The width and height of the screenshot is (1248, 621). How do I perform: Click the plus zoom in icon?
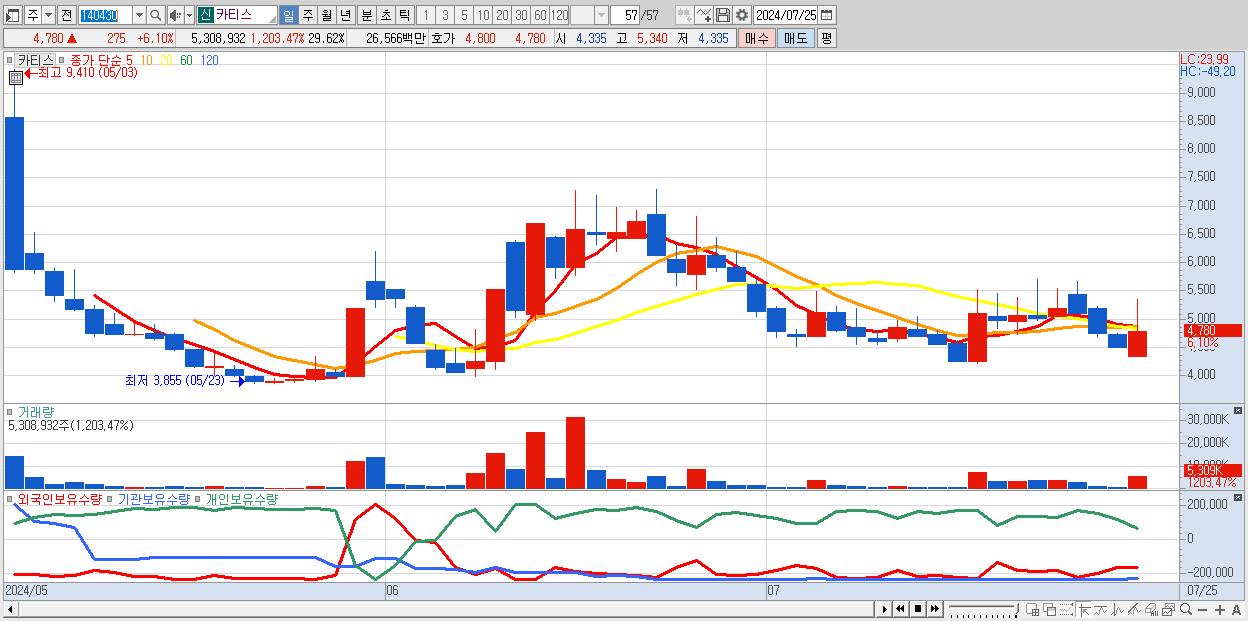(x=1219, y=610)
